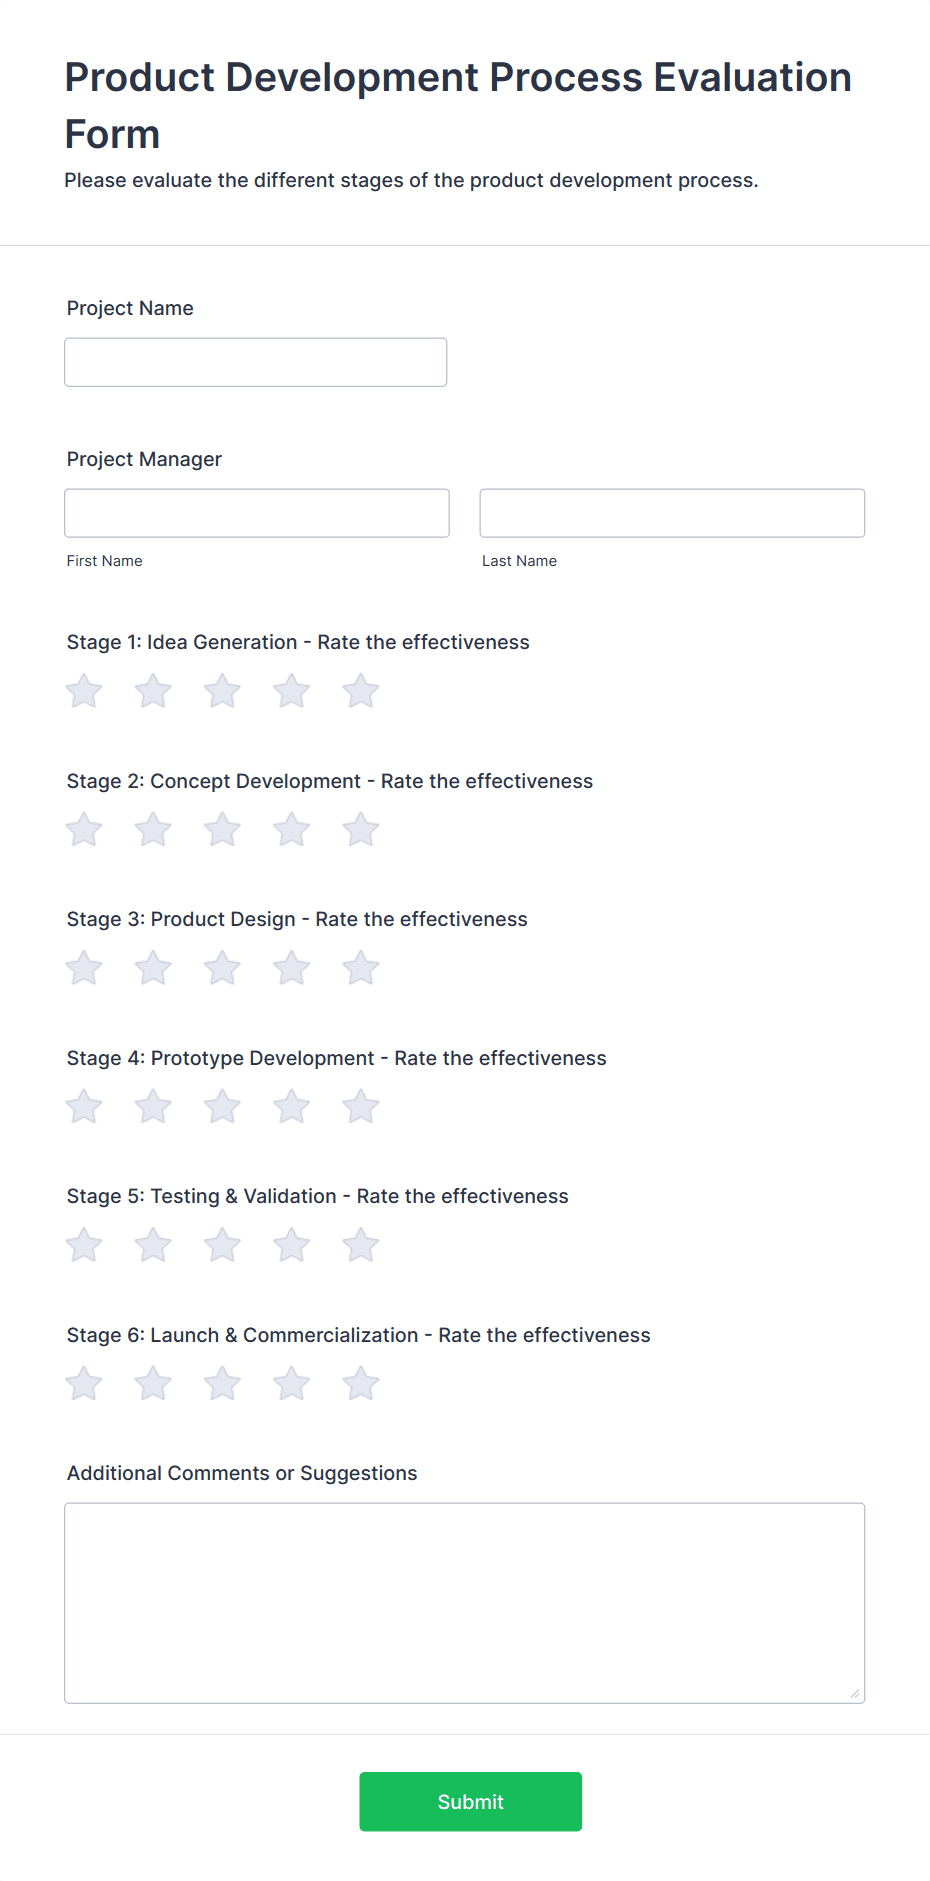
Task: Select first star for Stage 5 Testing & Validation
Action: (84, 1245)
